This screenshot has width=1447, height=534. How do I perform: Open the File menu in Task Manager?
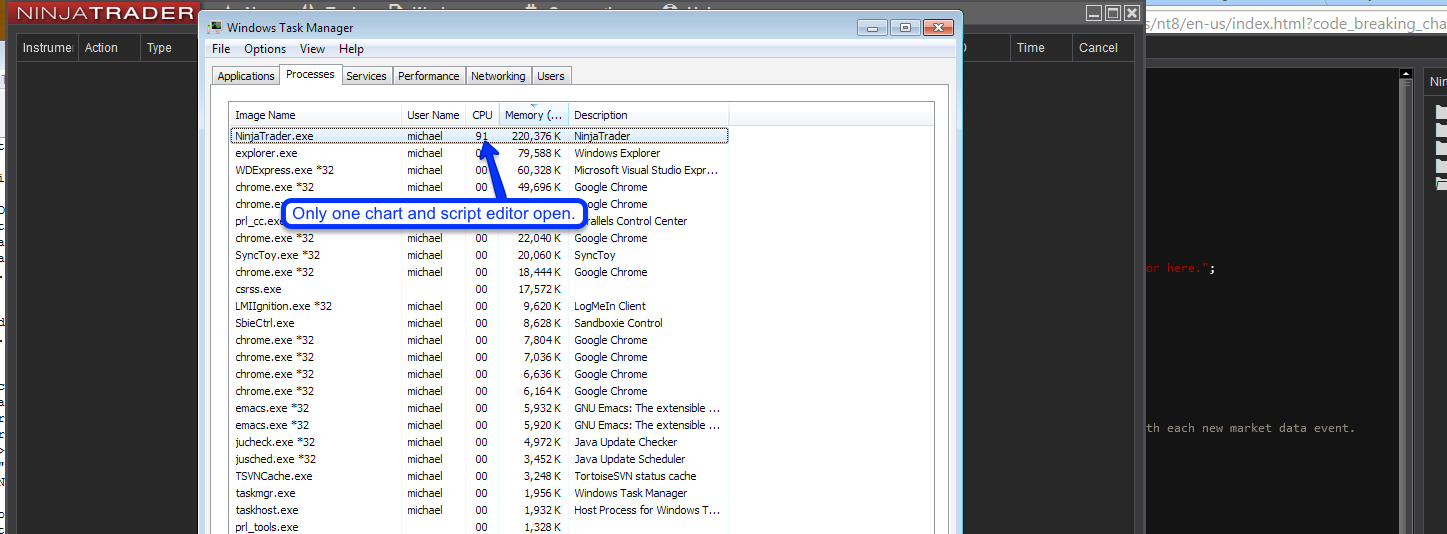coord(221,49)
